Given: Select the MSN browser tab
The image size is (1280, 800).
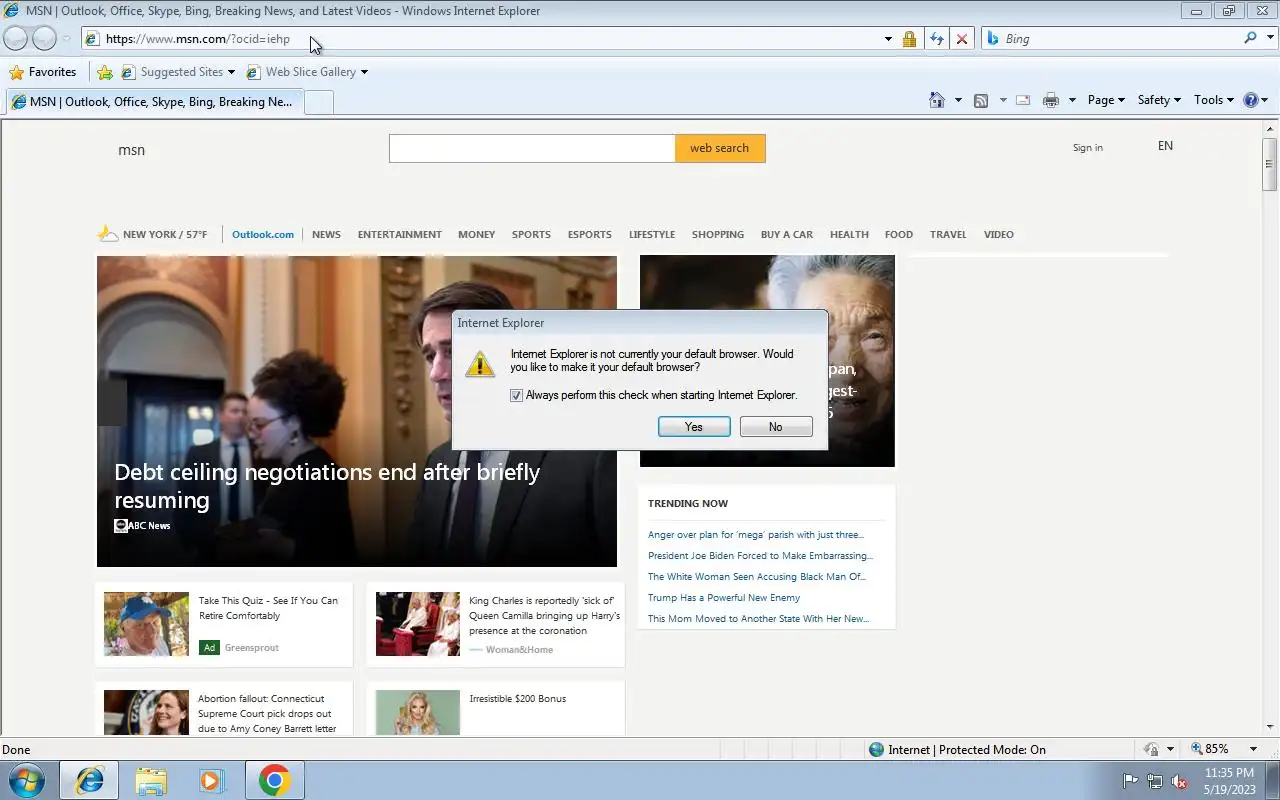Looking at the screenshot, I should (x=152, y=102).
